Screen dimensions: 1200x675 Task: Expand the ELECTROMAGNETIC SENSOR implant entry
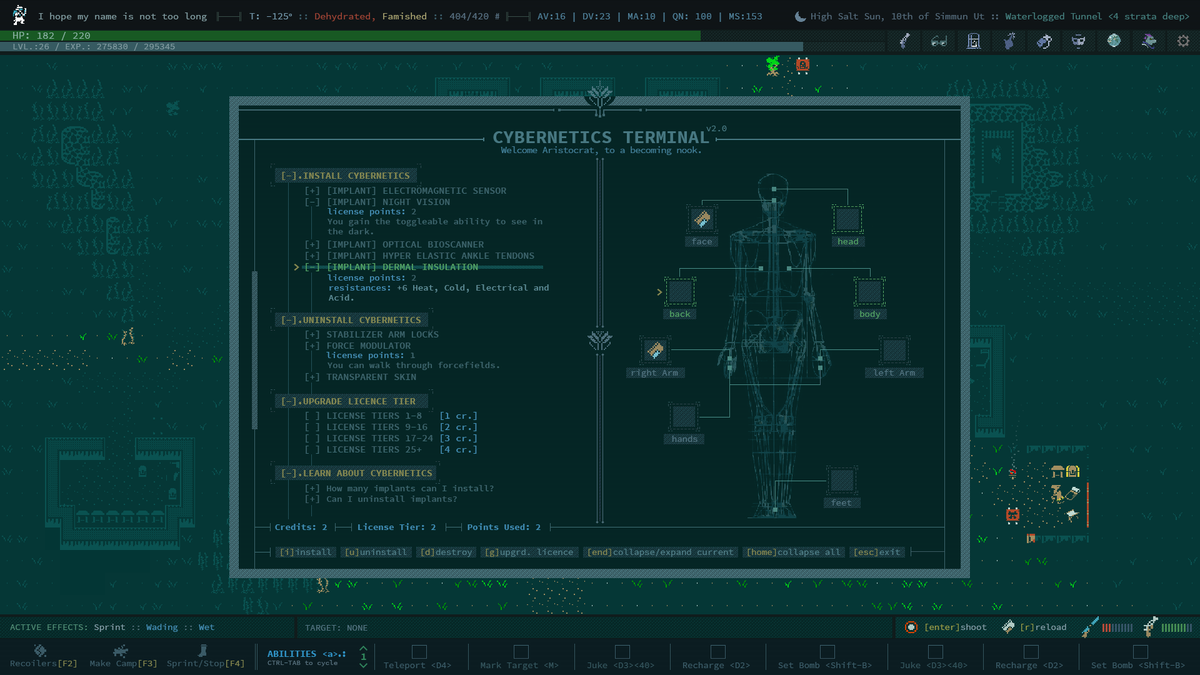(312, 191)
